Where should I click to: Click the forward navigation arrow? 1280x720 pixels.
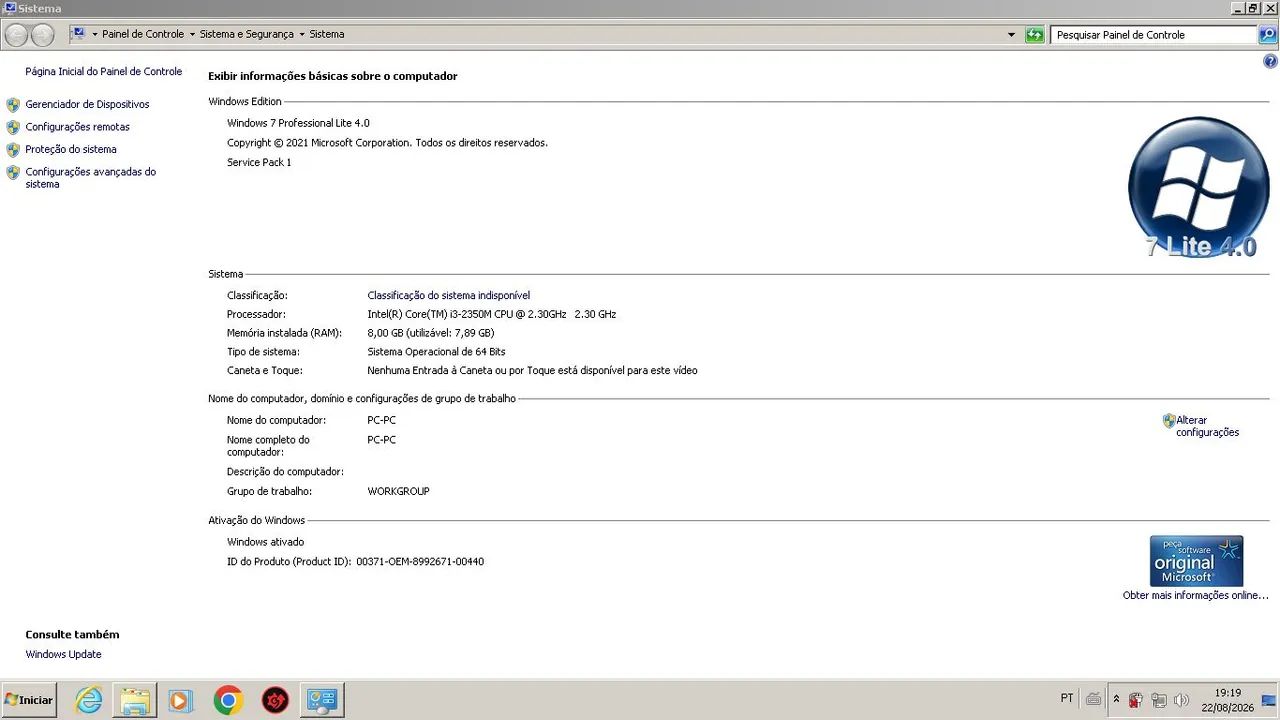pyautogui.click(x=42, y=35)
